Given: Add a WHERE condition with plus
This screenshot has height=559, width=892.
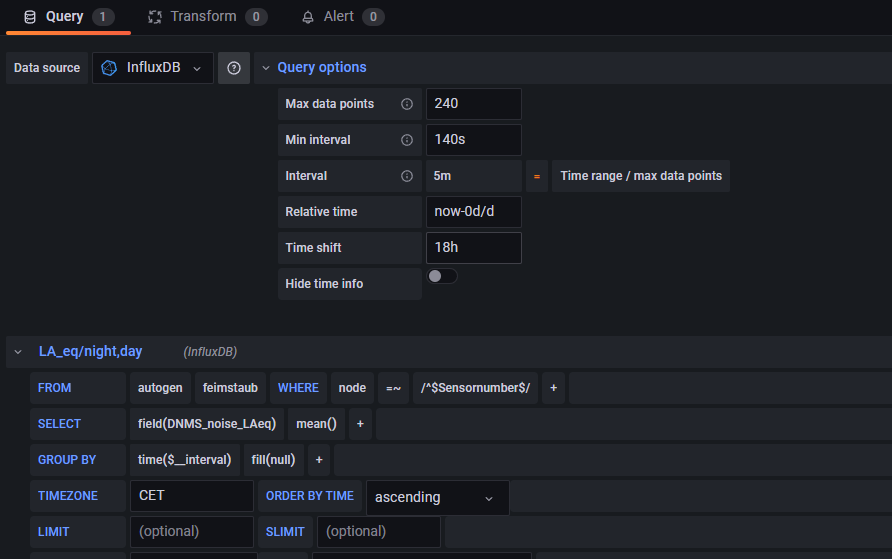Looking at the screenshot, I should [x=554, y=388].
